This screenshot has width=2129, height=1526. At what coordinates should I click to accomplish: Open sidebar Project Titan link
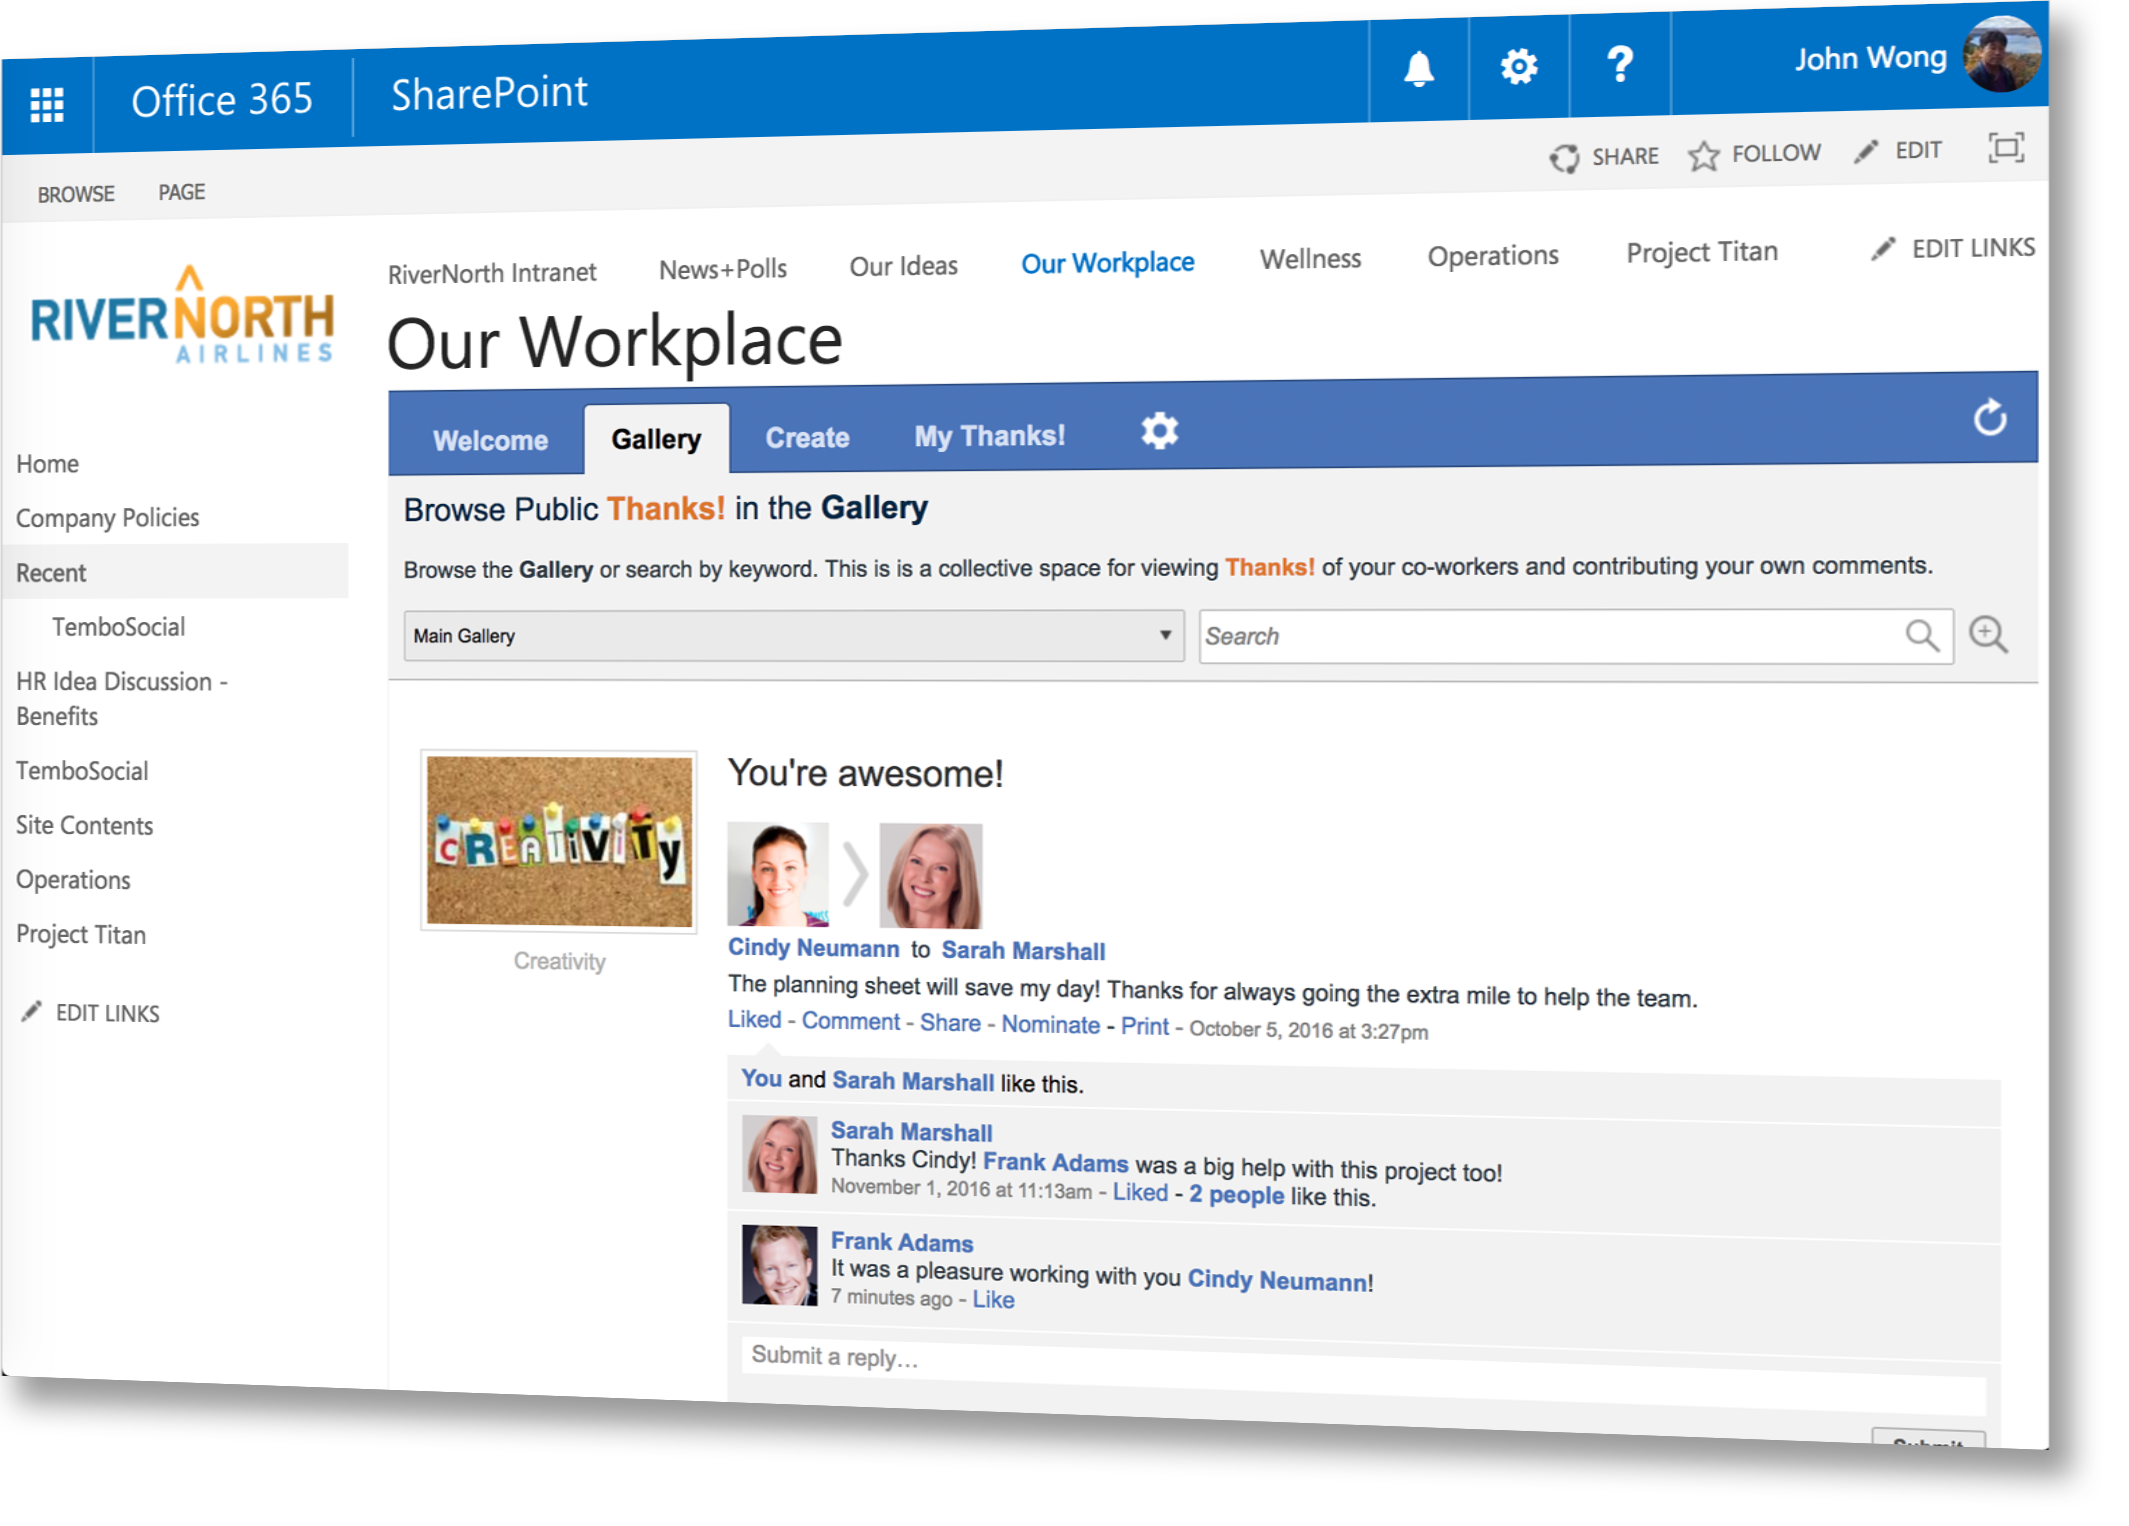point(81,934)
